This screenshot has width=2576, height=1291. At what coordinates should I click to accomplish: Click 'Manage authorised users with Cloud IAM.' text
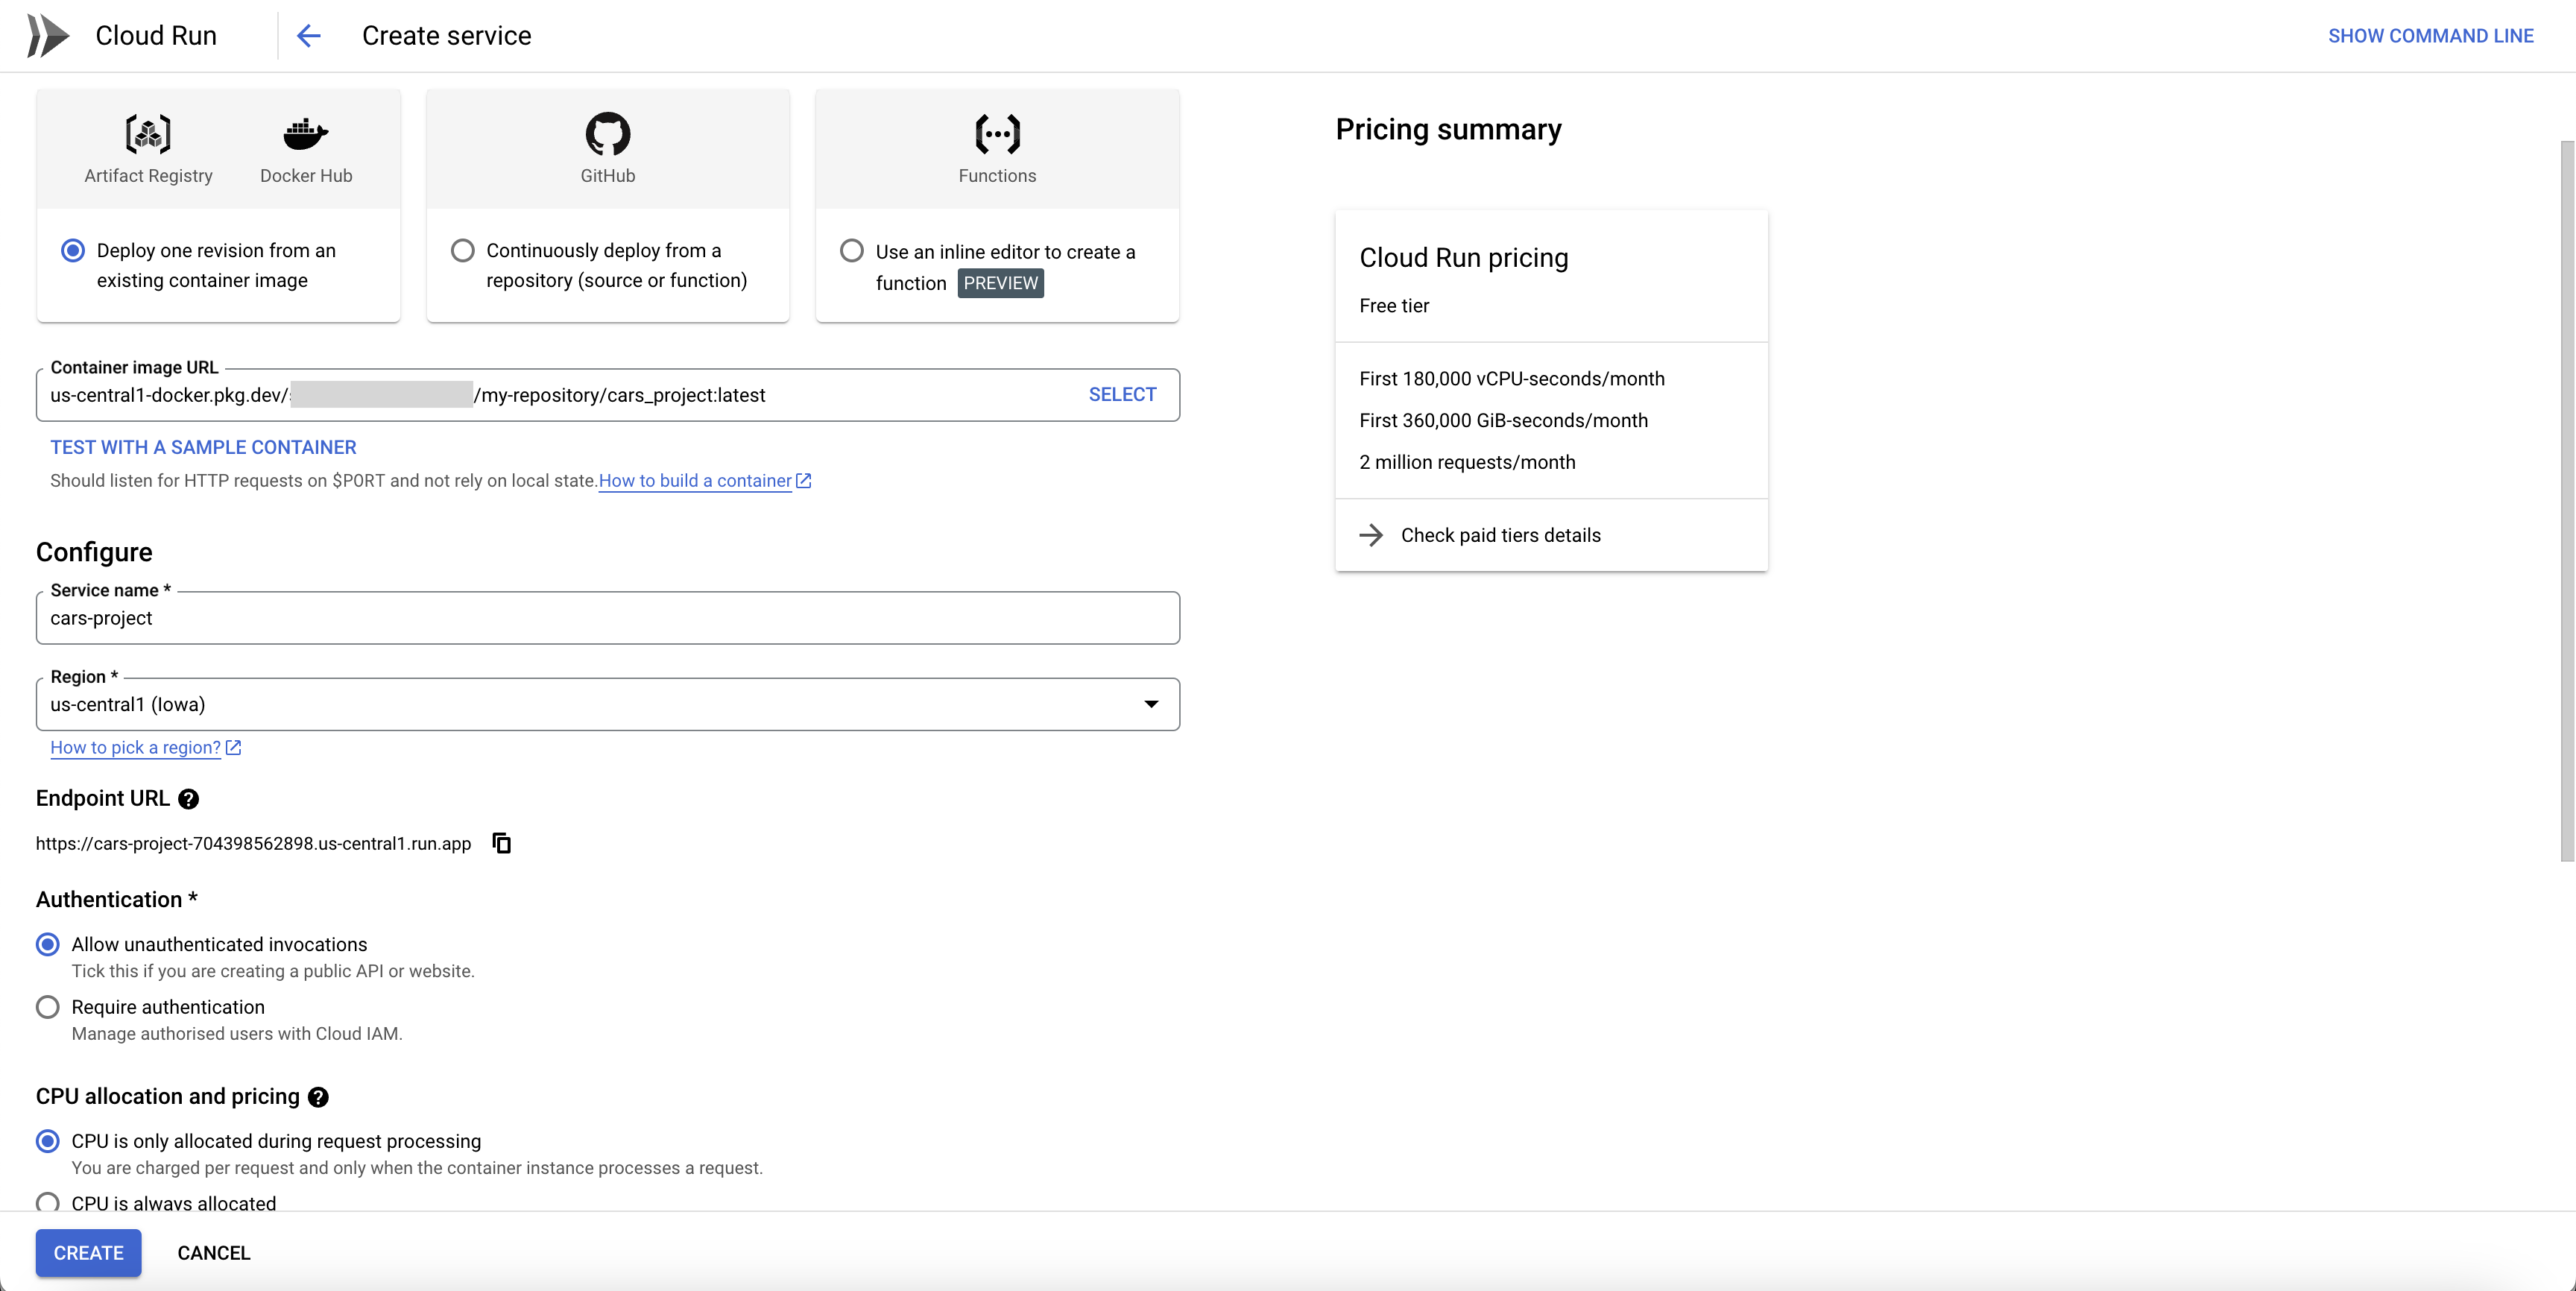pos(237,1033)
